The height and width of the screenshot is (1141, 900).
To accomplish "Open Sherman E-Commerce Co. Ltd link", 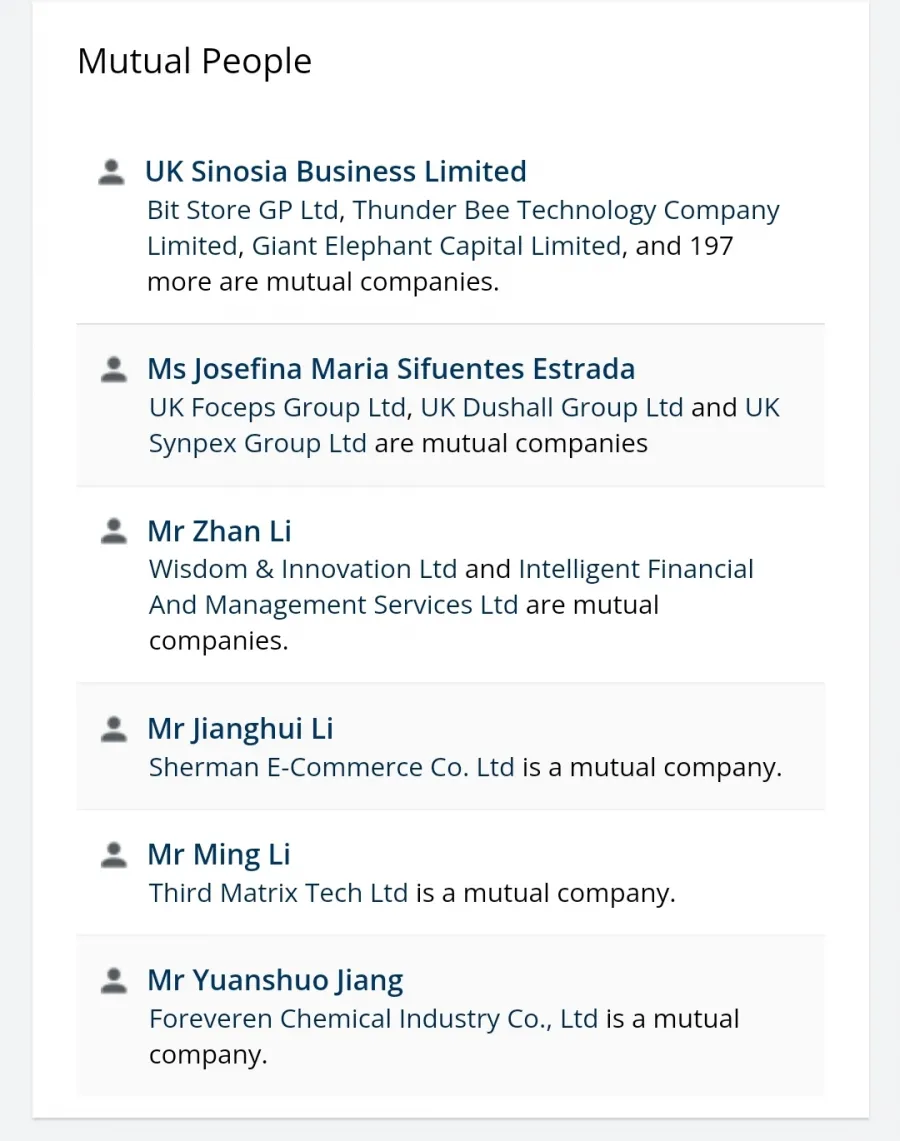I will point(332,767).
